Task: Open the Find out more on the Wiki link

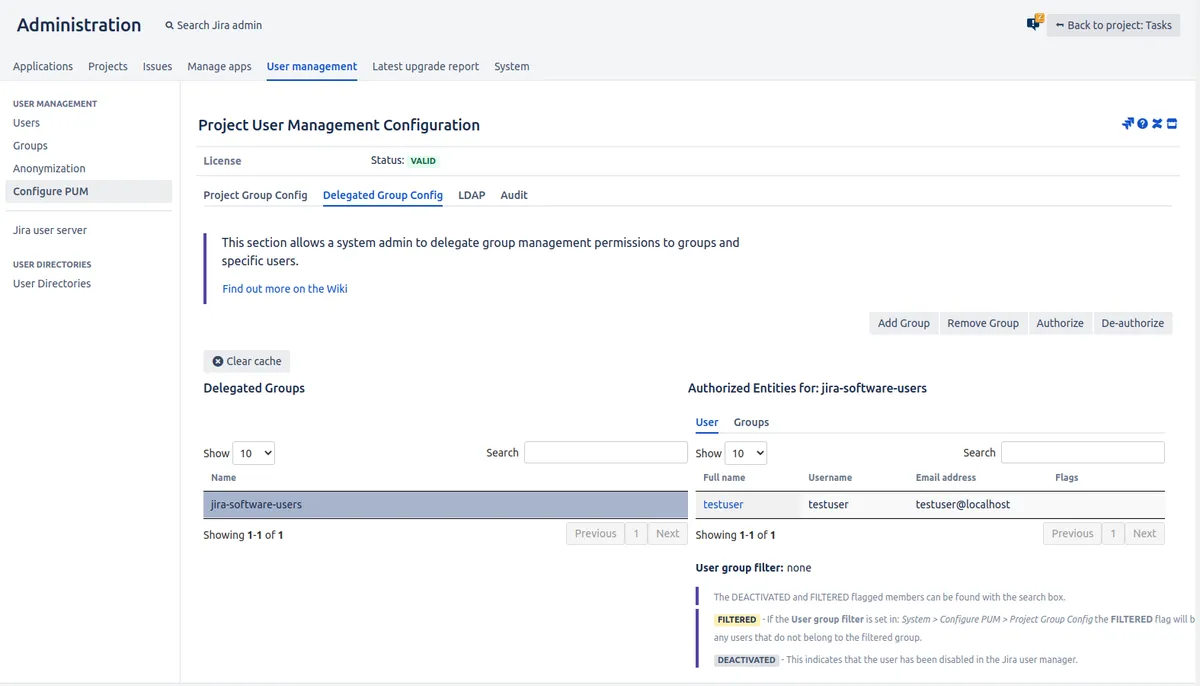Action: (285, 289)
